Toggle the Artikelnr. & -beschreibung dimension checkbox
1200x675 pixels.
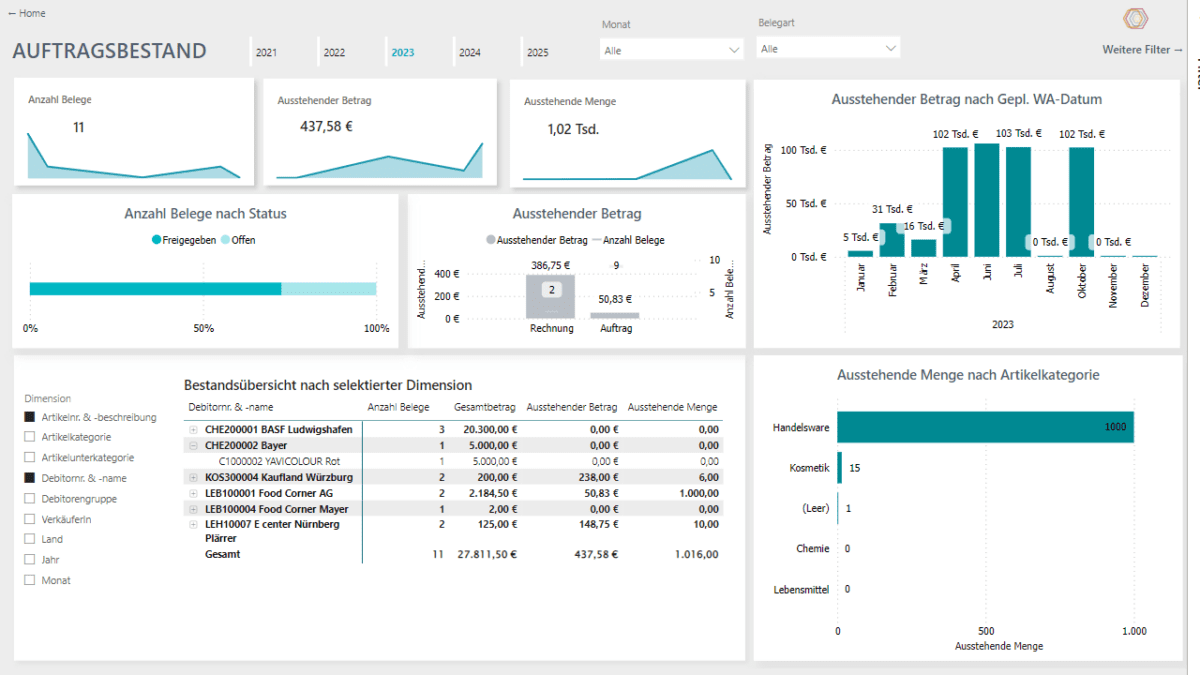pos(30,417)
